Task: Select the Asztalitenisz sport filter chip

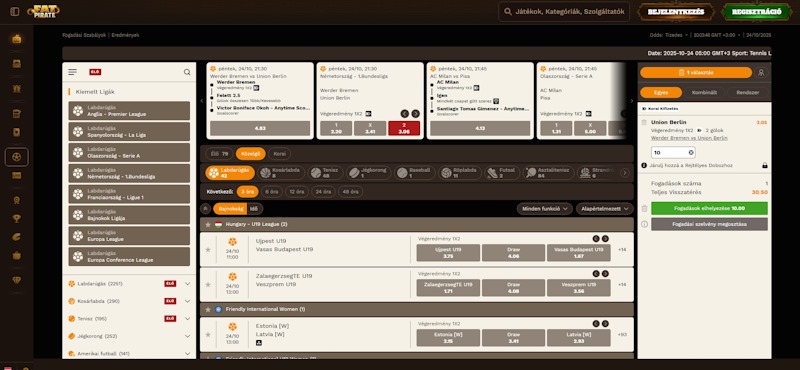Action: pos(548,172)
